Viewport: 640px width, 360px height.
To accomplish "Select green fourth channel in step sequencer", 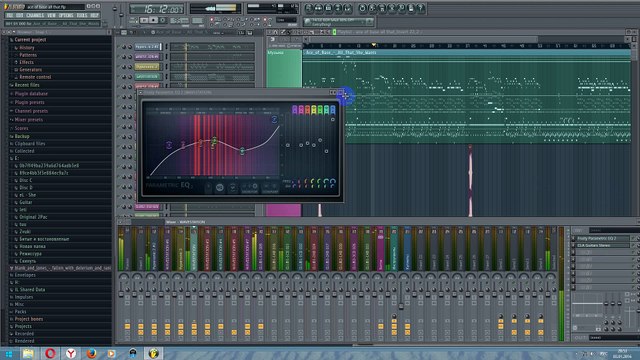I will [147, 76].
